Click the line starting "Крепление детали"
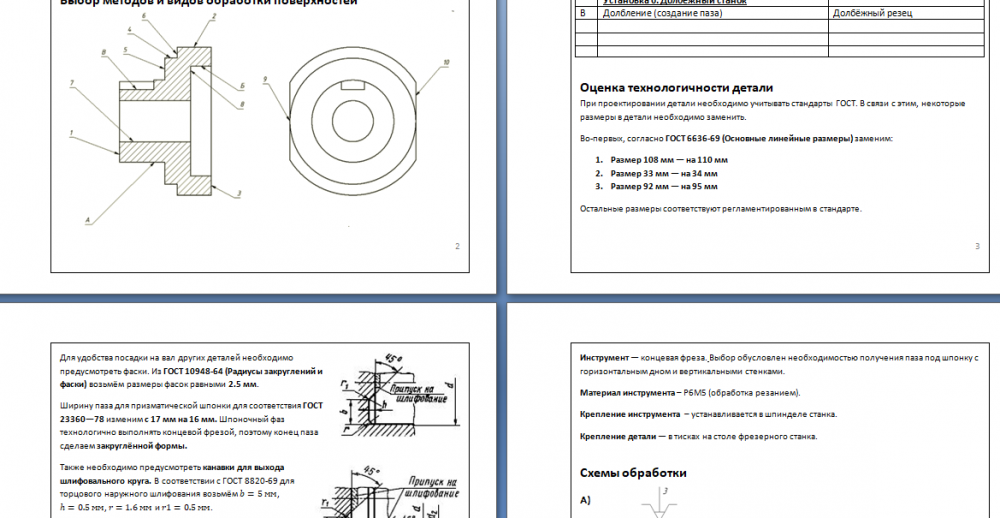1000x518 pixels. pyautogui.click(x=699, y=437)
